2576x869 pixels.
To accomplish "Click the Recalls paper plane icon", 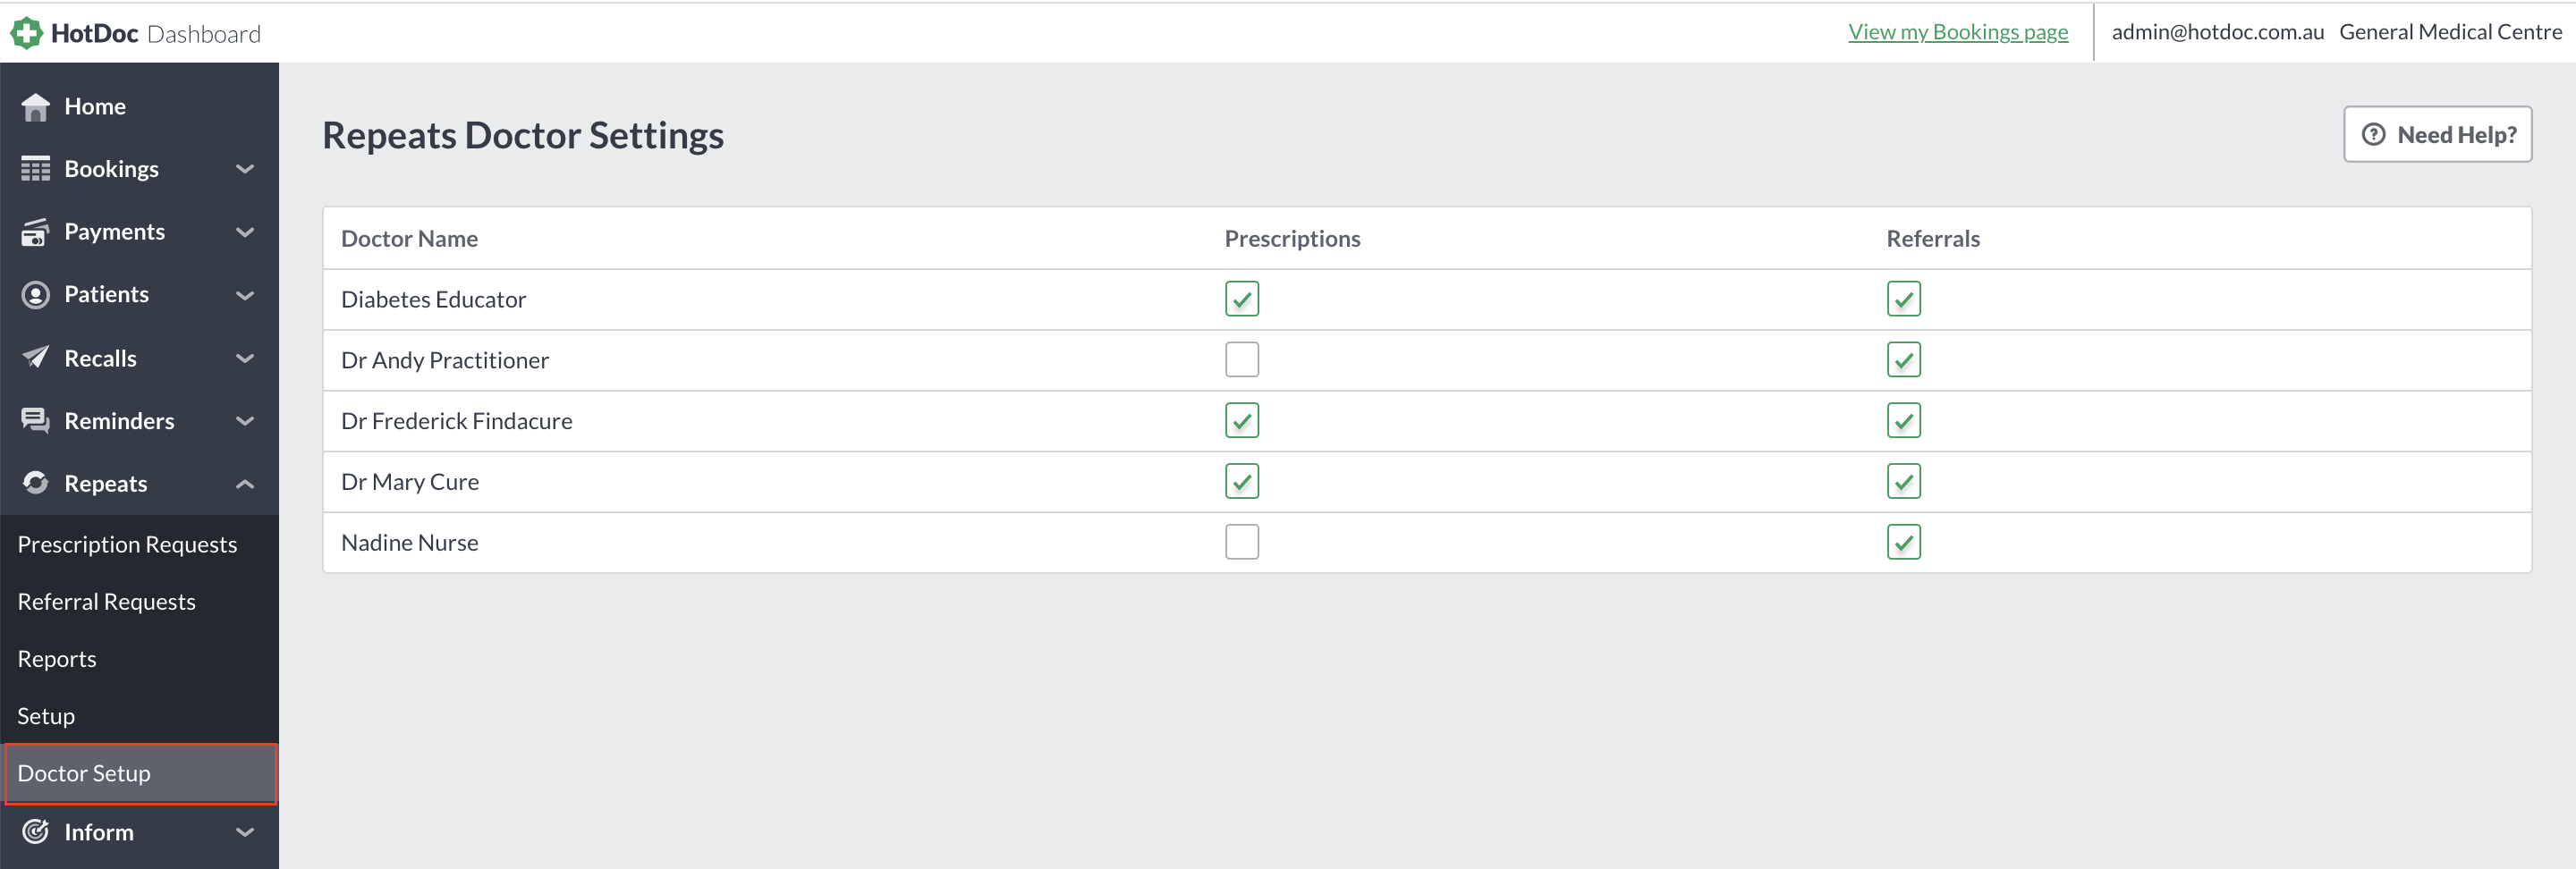I will click(35, 358).
